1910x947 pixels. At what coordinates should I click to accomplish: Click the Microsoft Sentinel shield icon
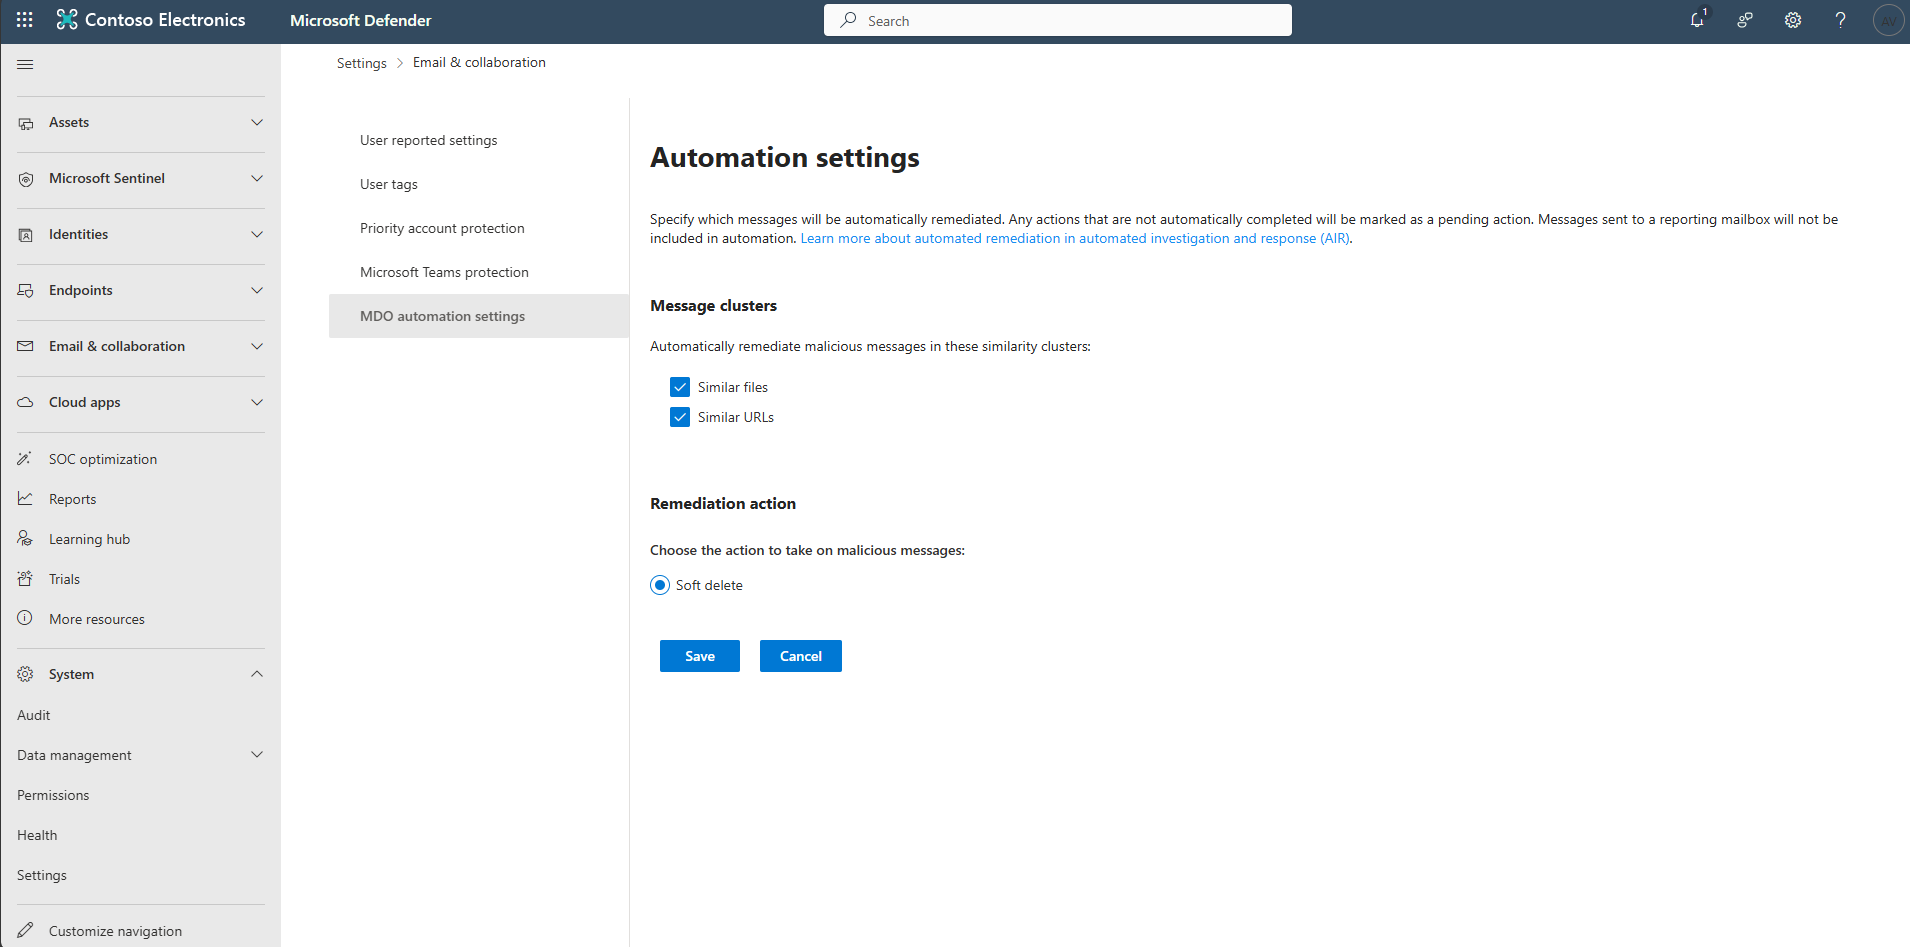pos(26,179)
